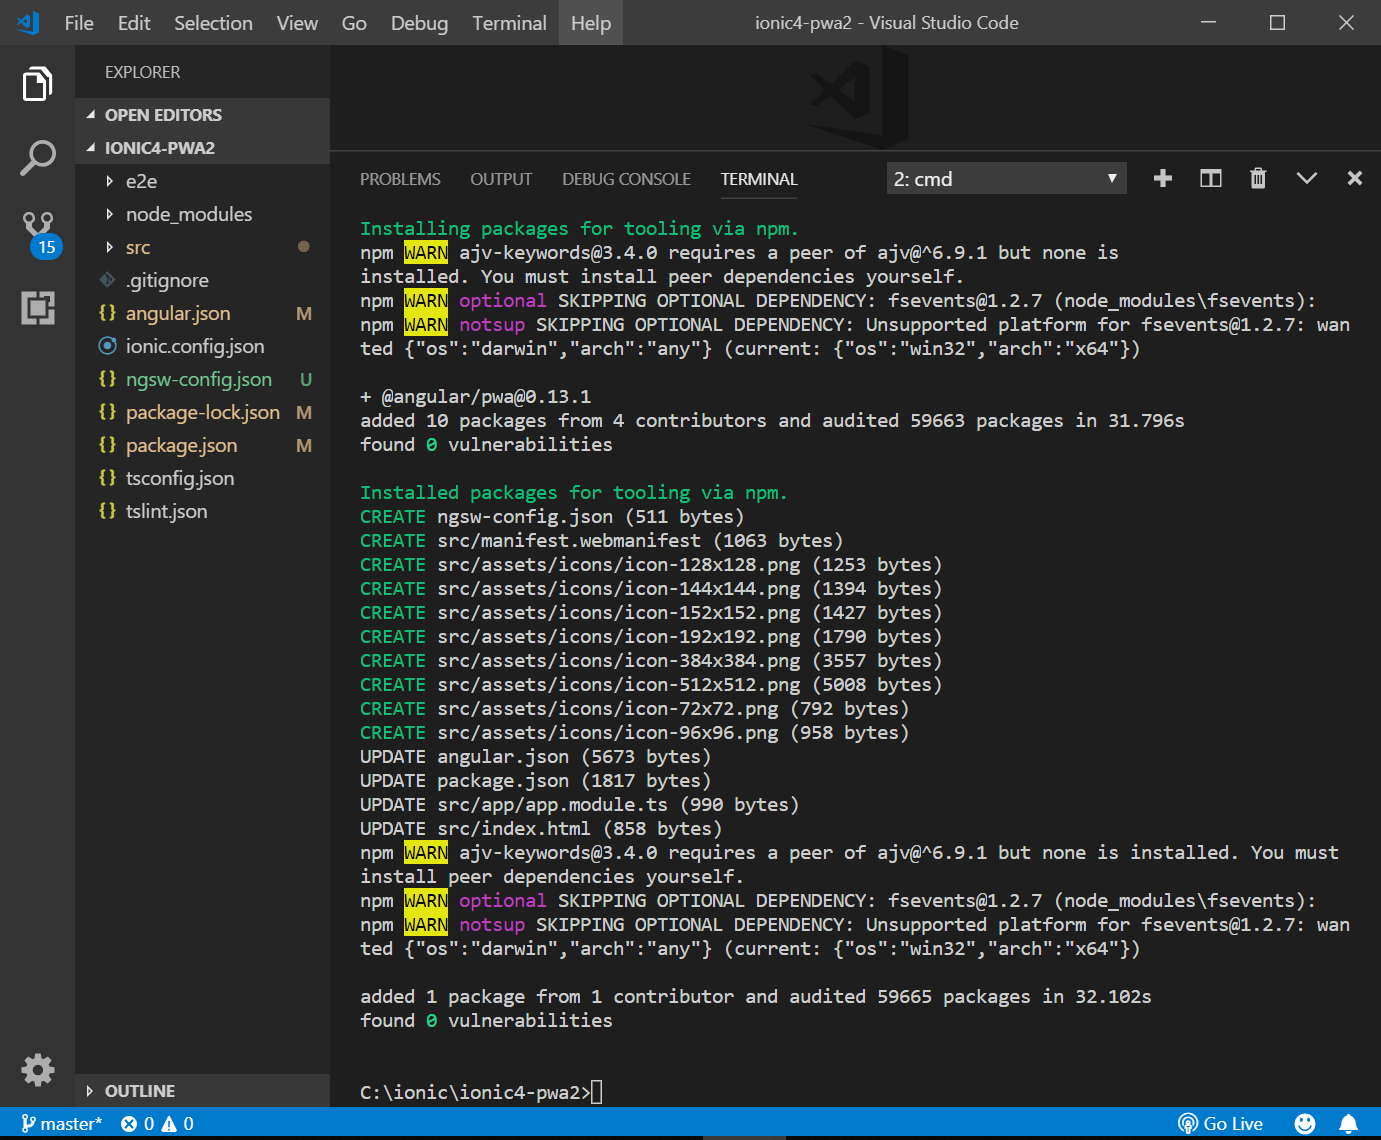Close the terminal panel
This screenshot has width=1381, height=1140.
[x=1354, y=178]
